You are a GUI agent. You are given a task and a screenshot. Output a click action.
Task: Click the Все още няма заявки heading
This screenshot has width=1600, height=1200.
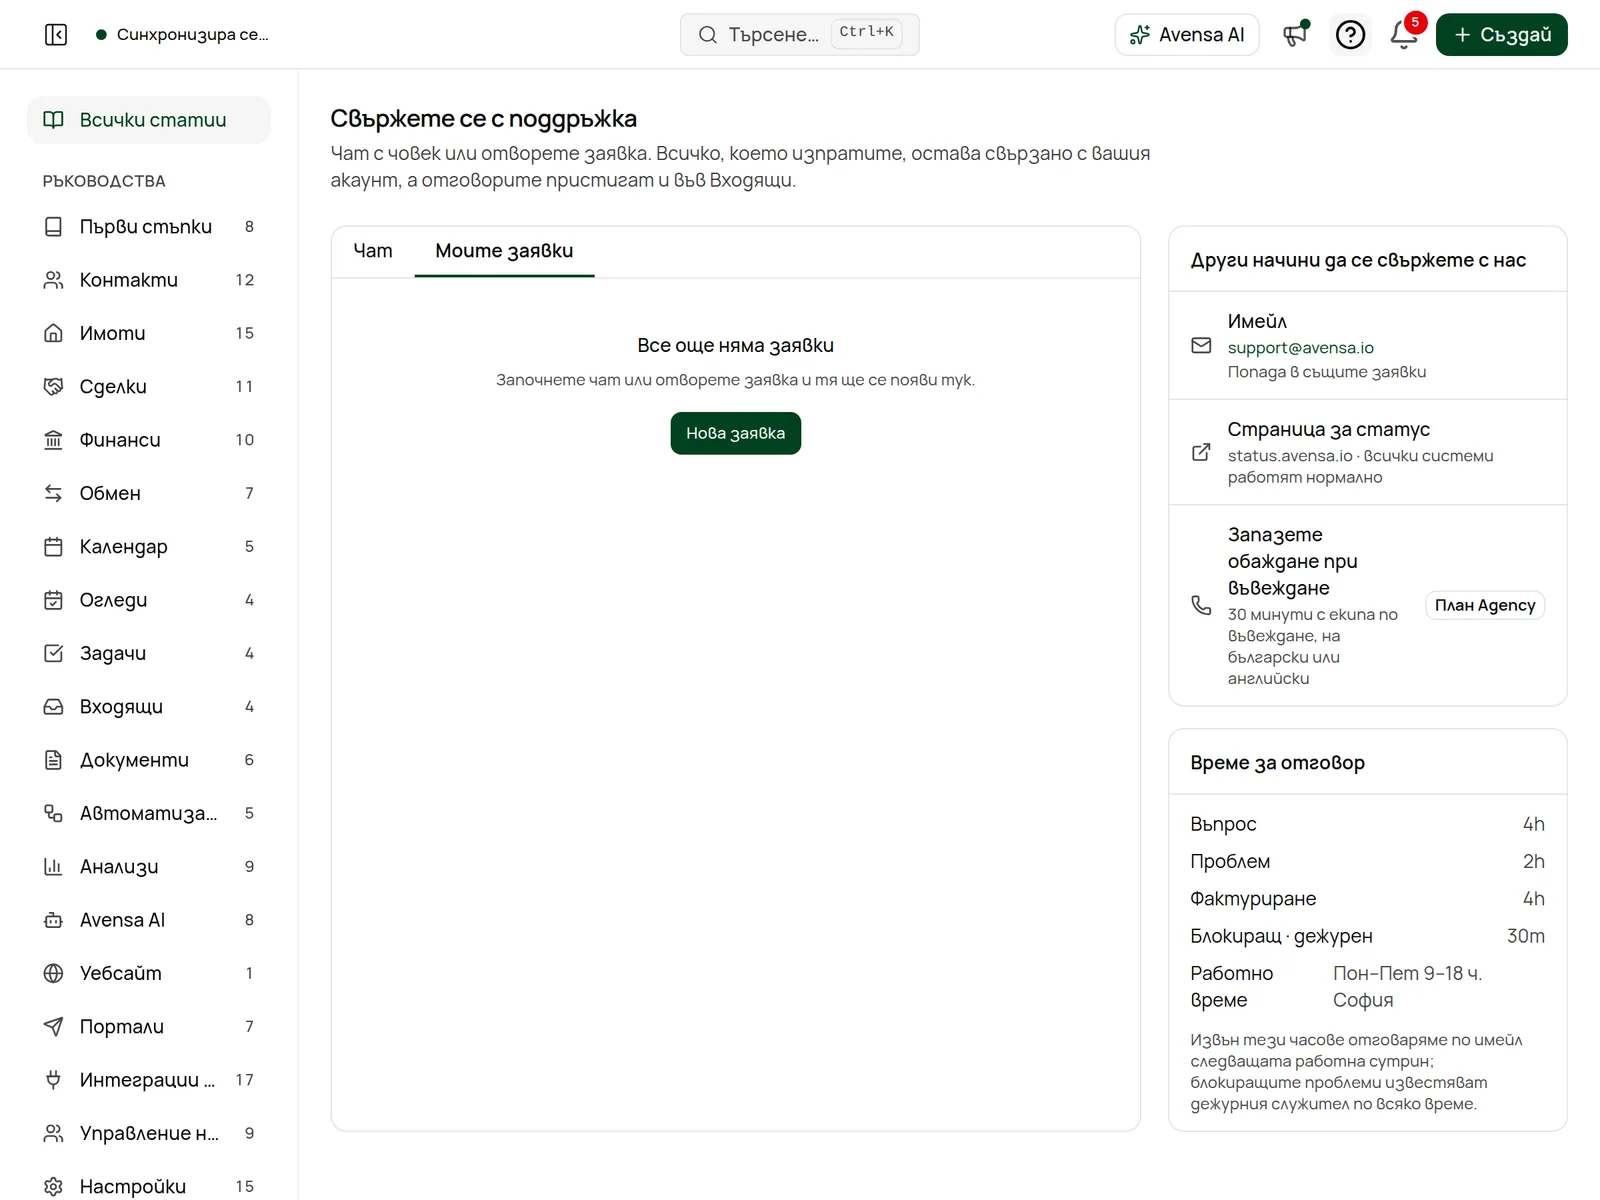pos(736,345)
